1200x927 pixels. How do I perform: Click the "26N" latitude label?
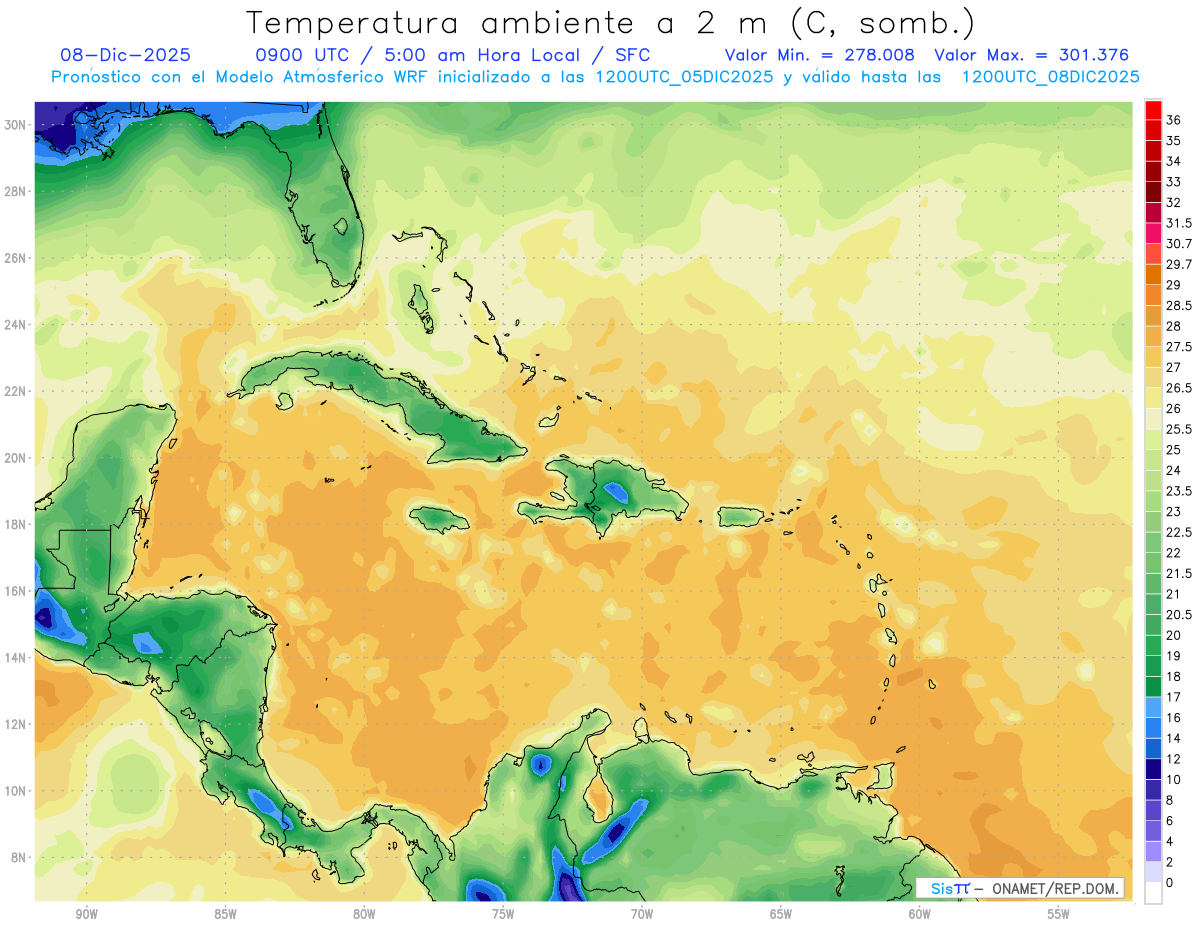[16, 258]
